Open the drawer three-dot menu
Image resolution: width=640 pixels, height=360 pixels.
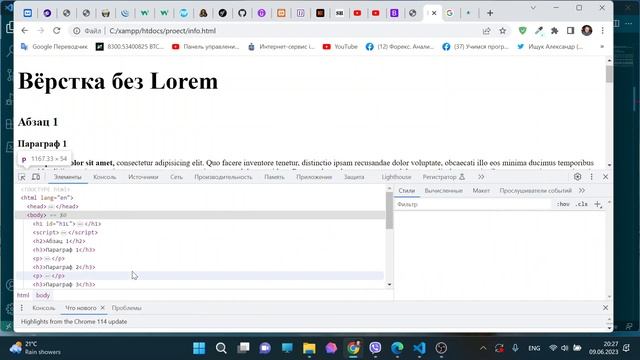22,308
